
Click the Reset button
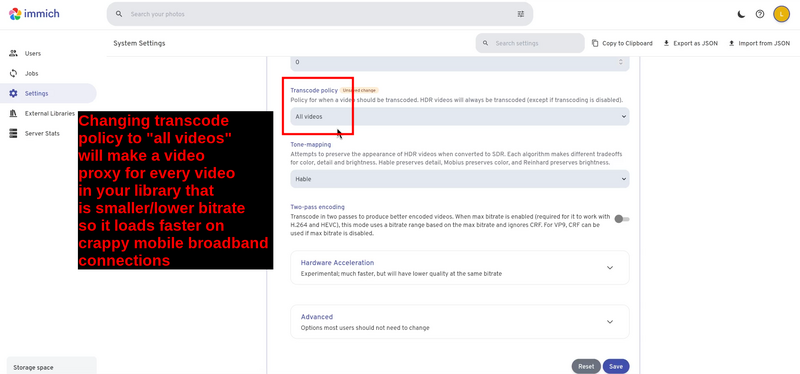(x=586, y=366)
